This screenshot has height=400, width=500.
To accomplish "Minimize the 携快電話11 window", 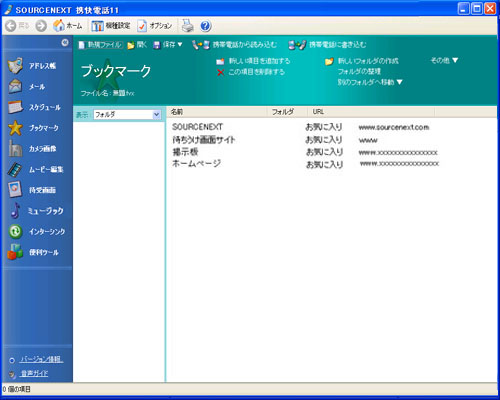I will (464, 9).
